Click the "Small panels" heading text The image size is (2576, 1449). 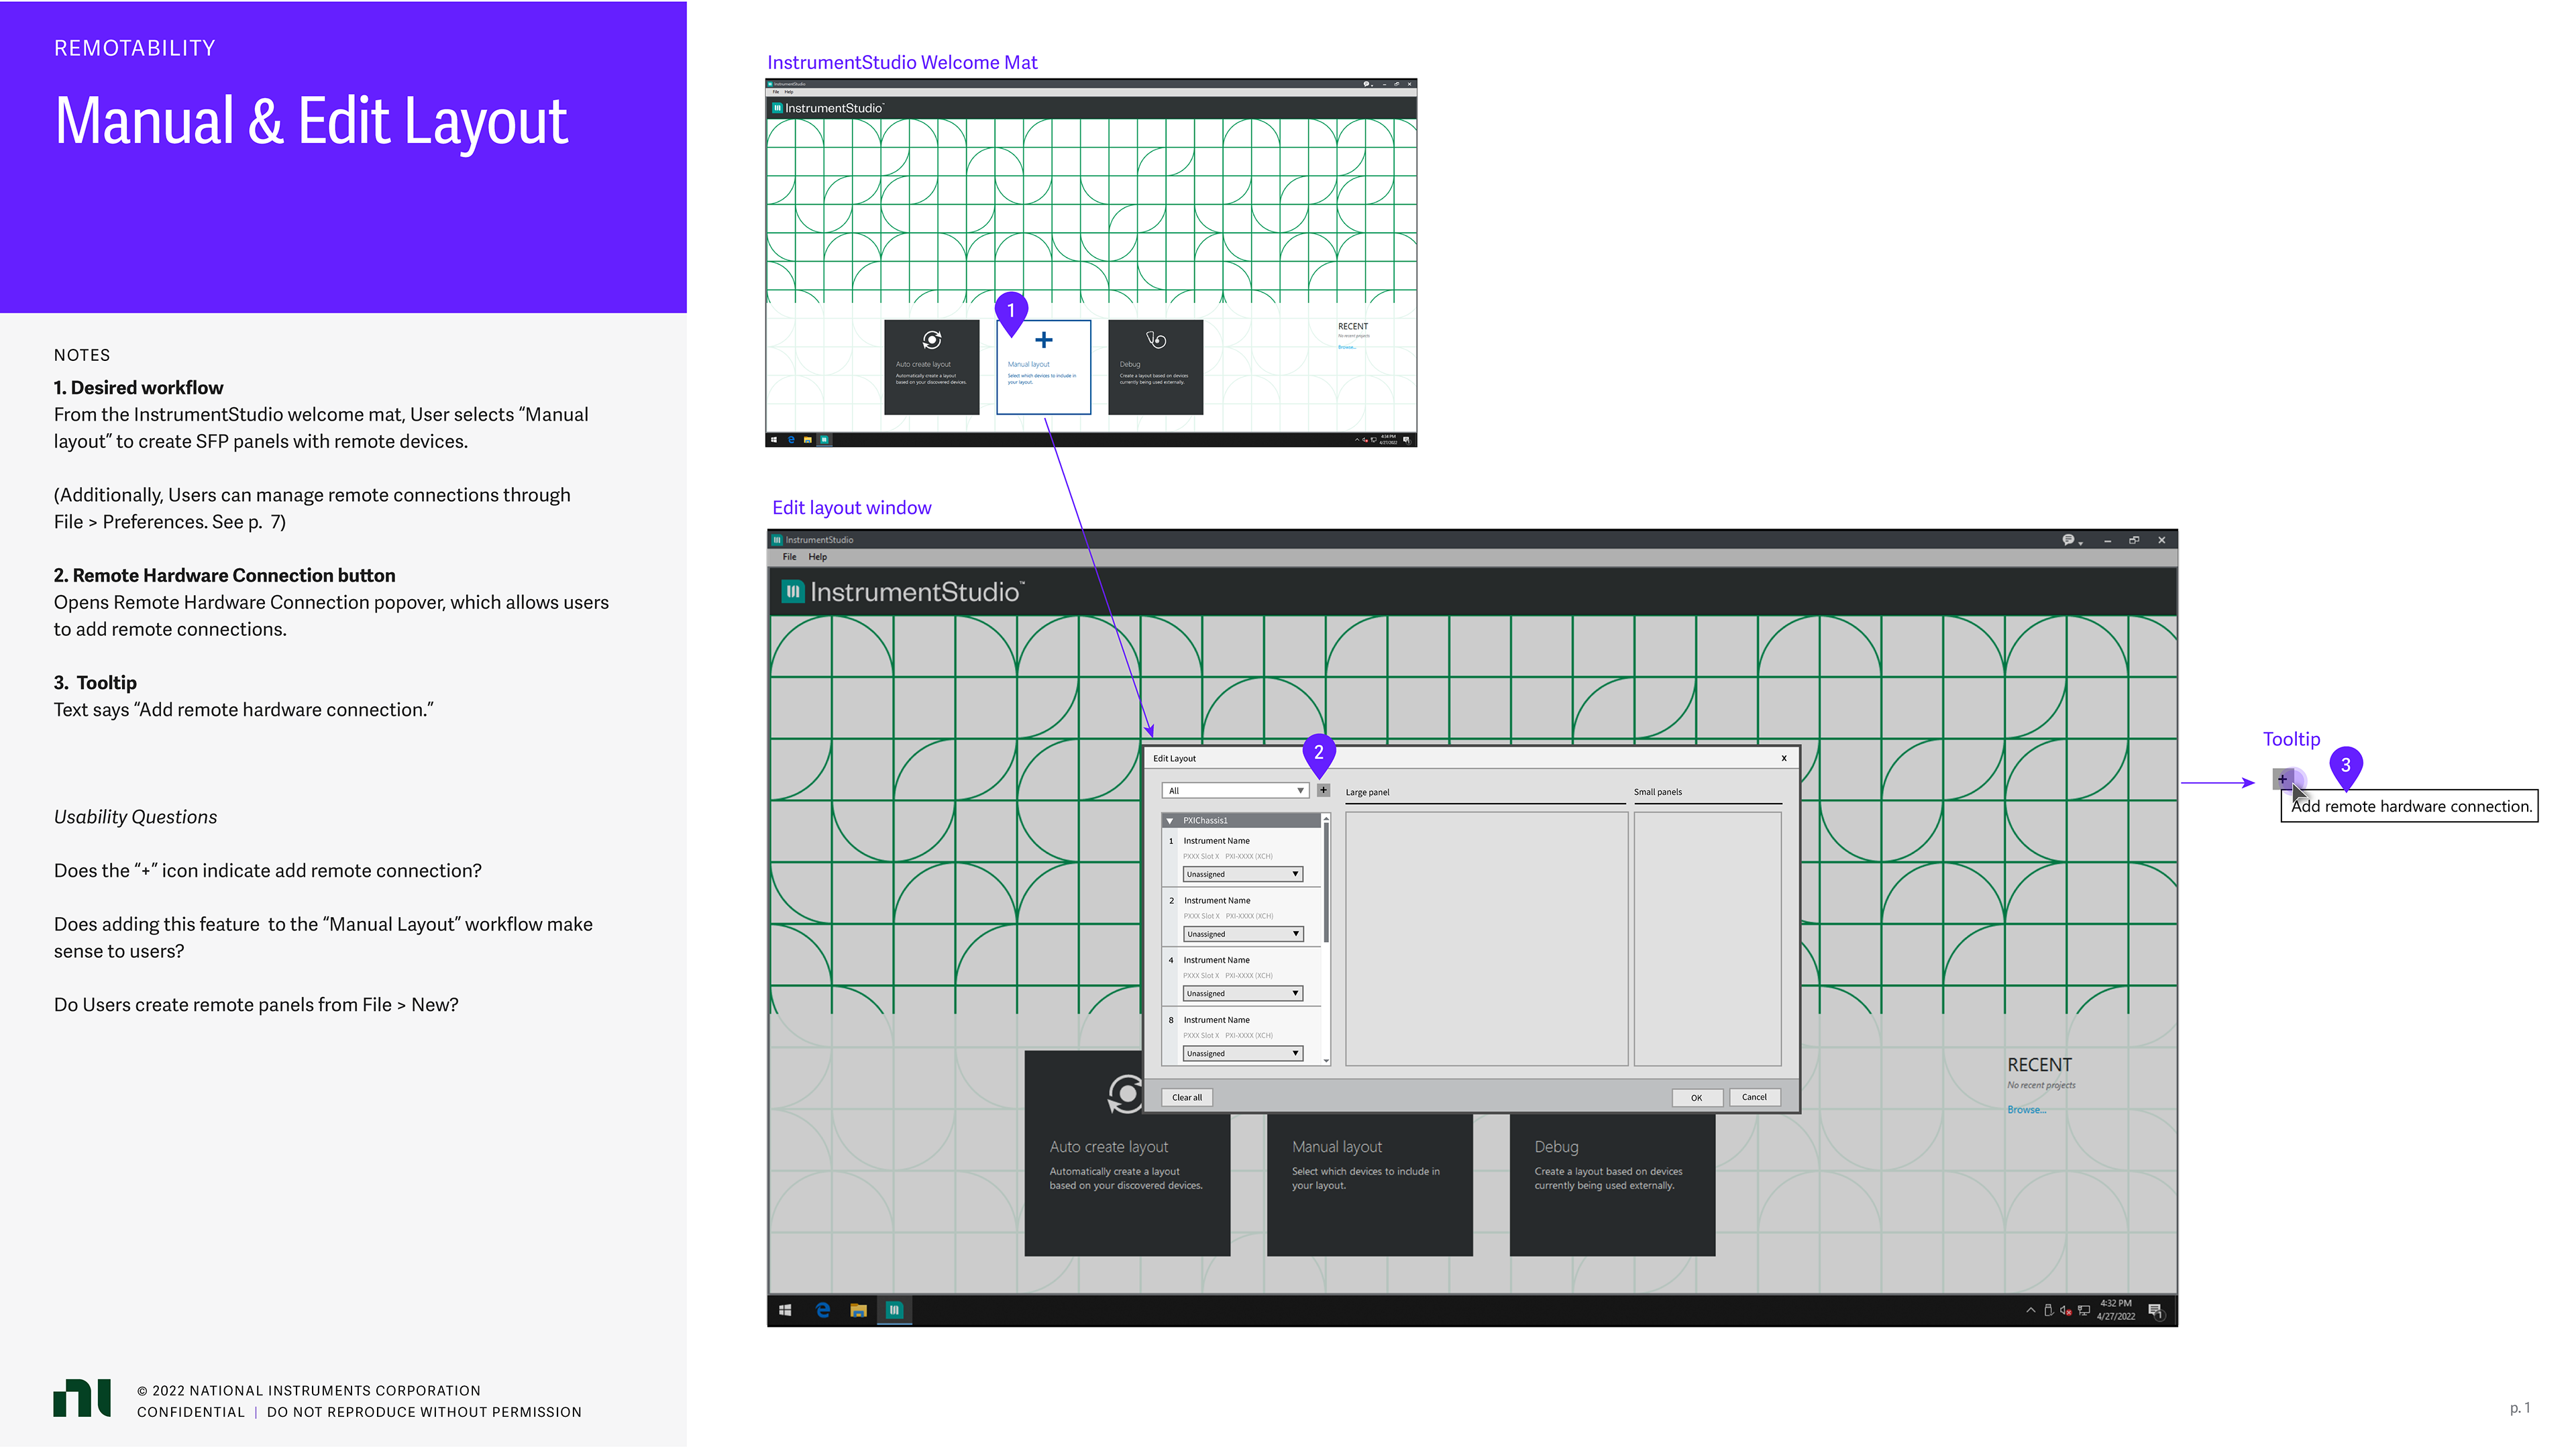(x=1657, y=792)
